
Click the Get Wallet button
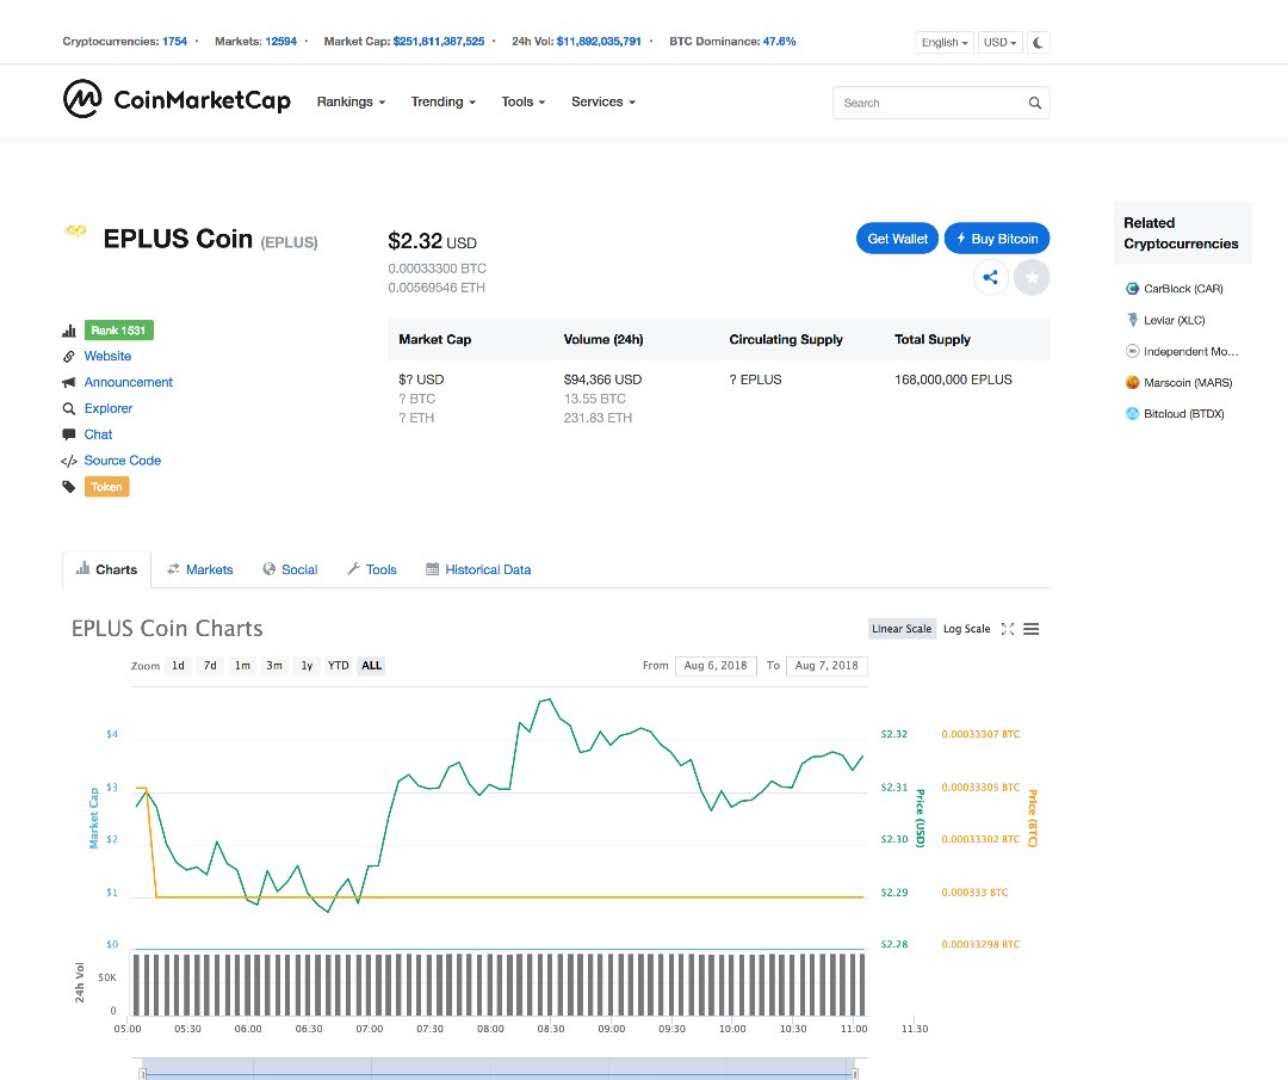point(897,239)
